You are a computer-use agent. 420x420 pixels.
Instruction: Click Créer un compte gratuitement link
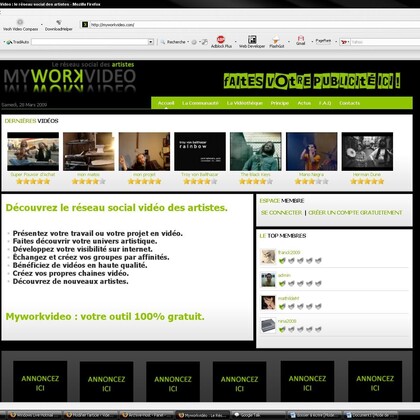(x=355, y=212)
